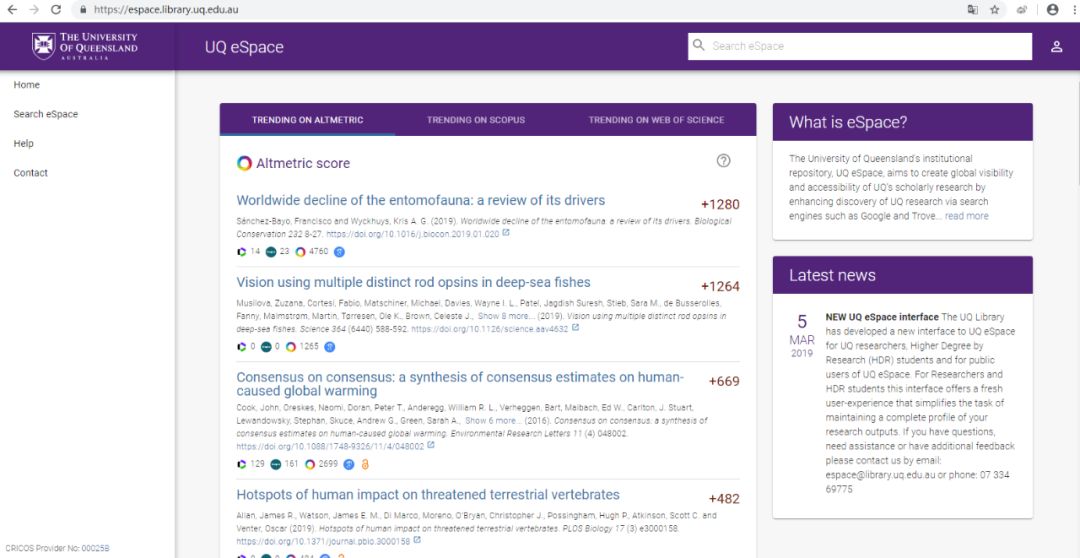Click the browser reload button
Screen dimensions: 1080x558
(x=58, y=10)
